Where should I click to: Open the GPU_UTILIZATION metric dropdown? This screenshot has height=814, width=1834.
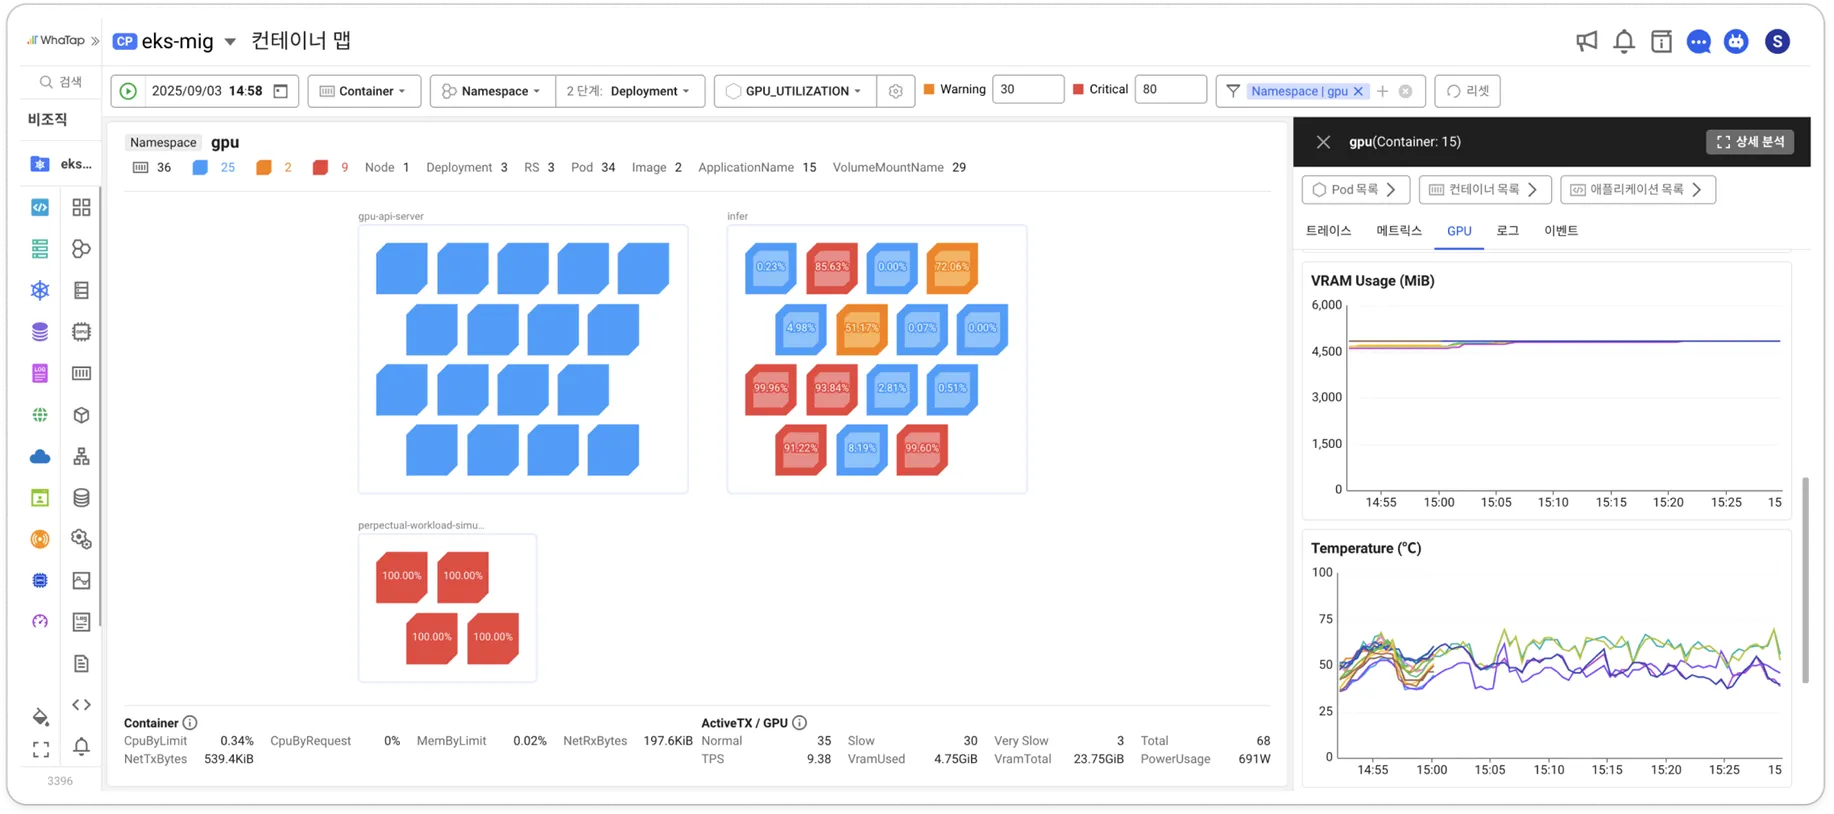(x=795, y=91)
